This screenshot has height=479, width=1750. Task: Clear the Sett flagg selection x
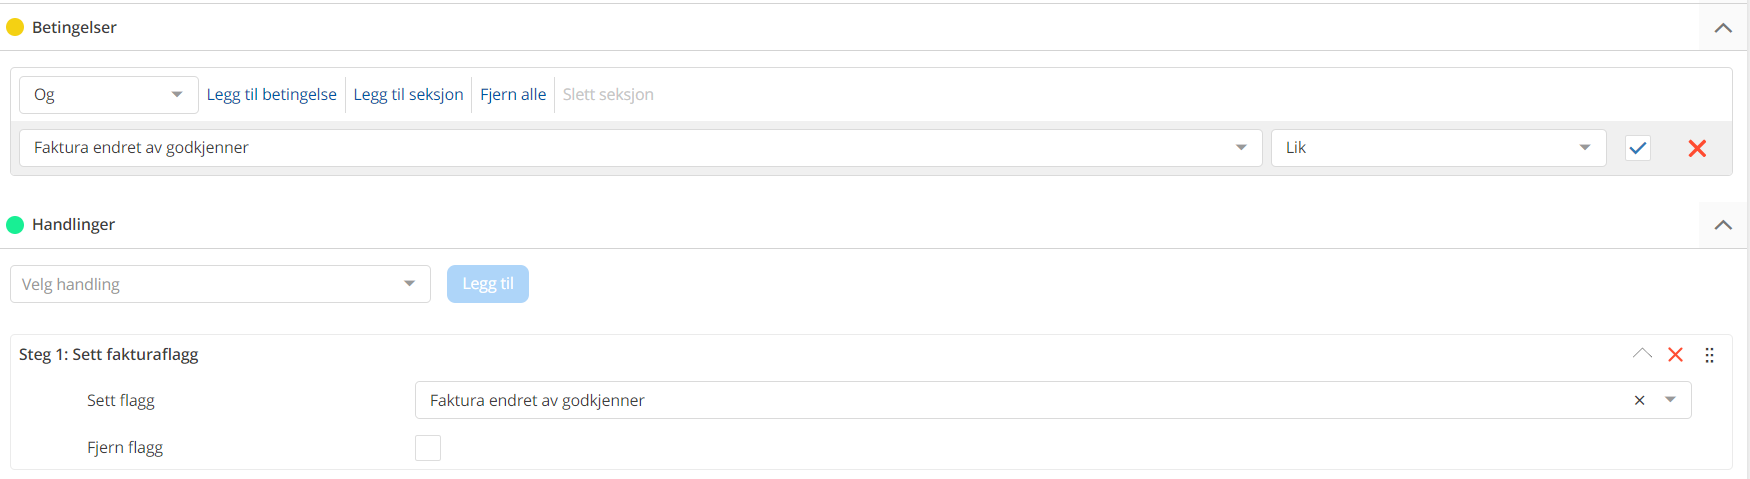click(x=1639, y=400)
